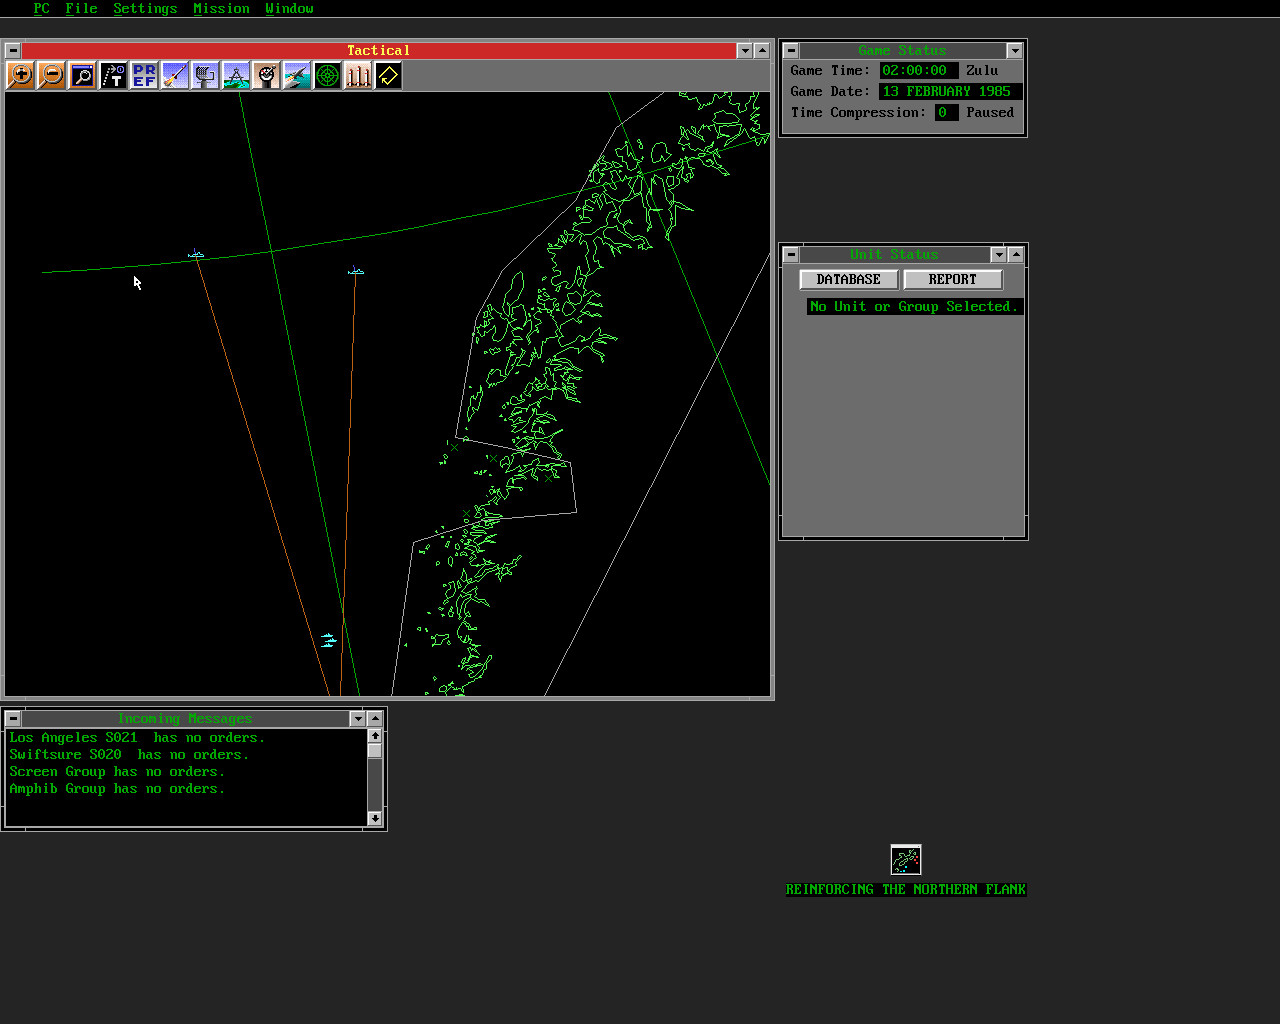
Task: Click the jet aircraft air operations icon
Action: 297,75
